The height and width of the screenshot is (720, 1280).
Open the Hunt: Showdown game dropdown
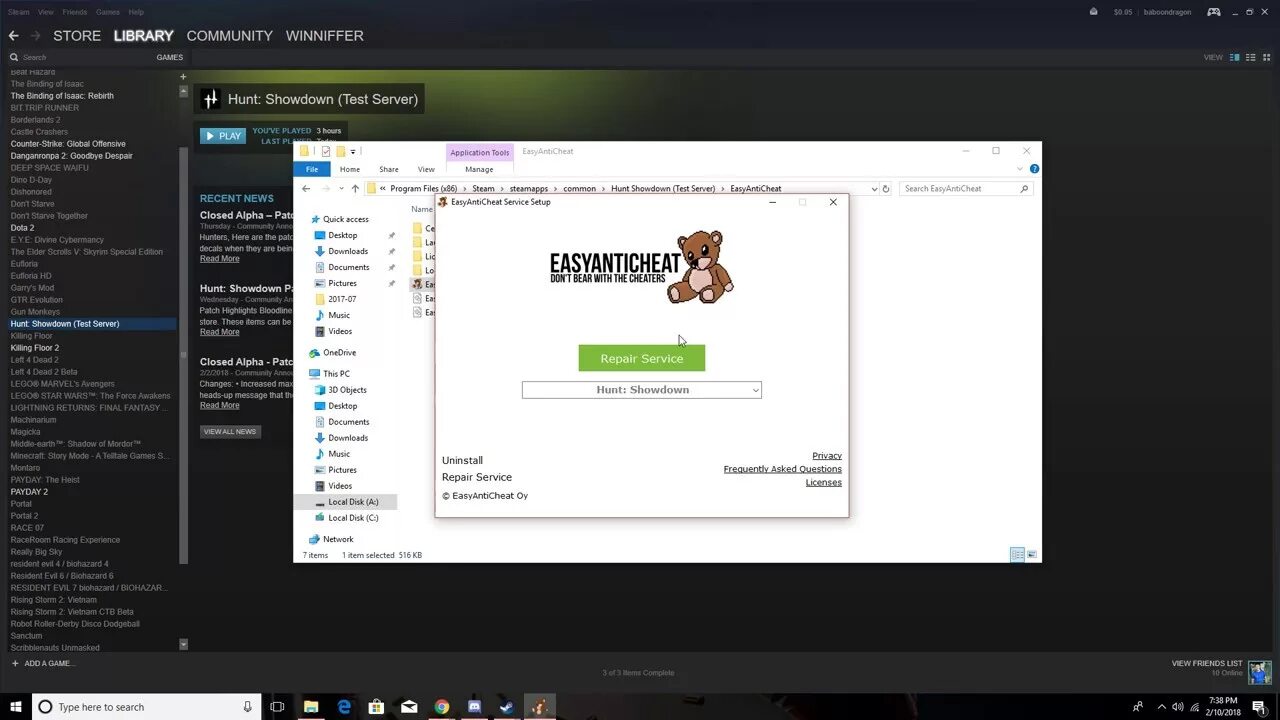641,390
